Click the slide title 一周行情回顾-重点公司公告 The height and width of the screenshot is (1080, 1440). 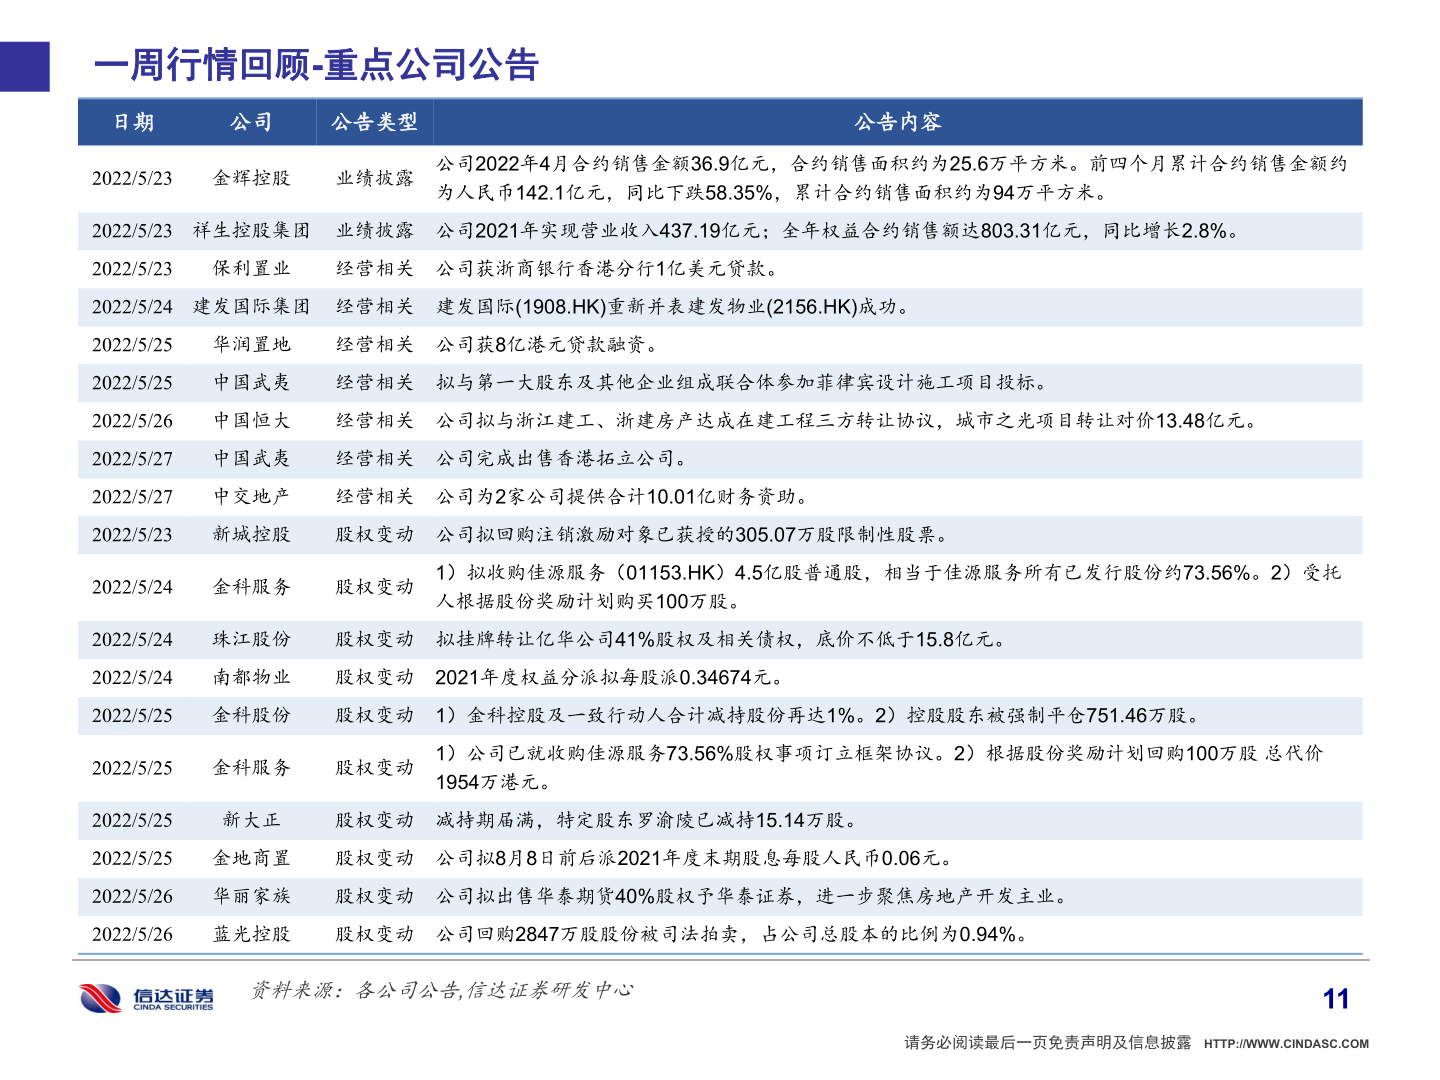click(316, 65)
